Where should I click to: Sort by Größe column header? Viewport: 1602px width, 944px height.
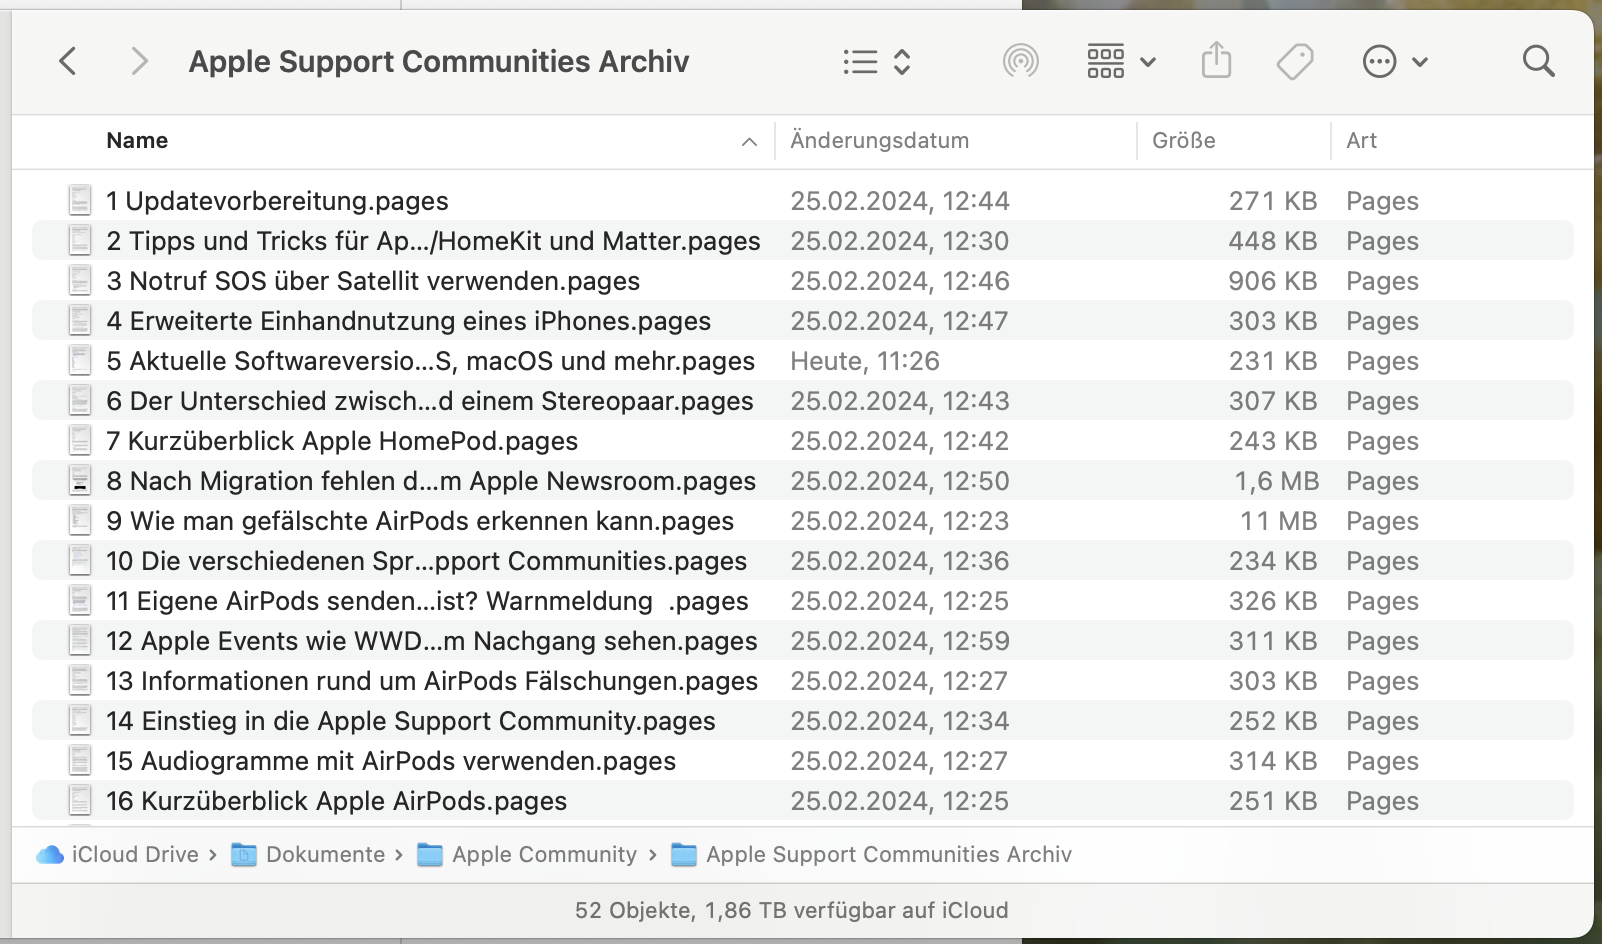pos(1183,141)
